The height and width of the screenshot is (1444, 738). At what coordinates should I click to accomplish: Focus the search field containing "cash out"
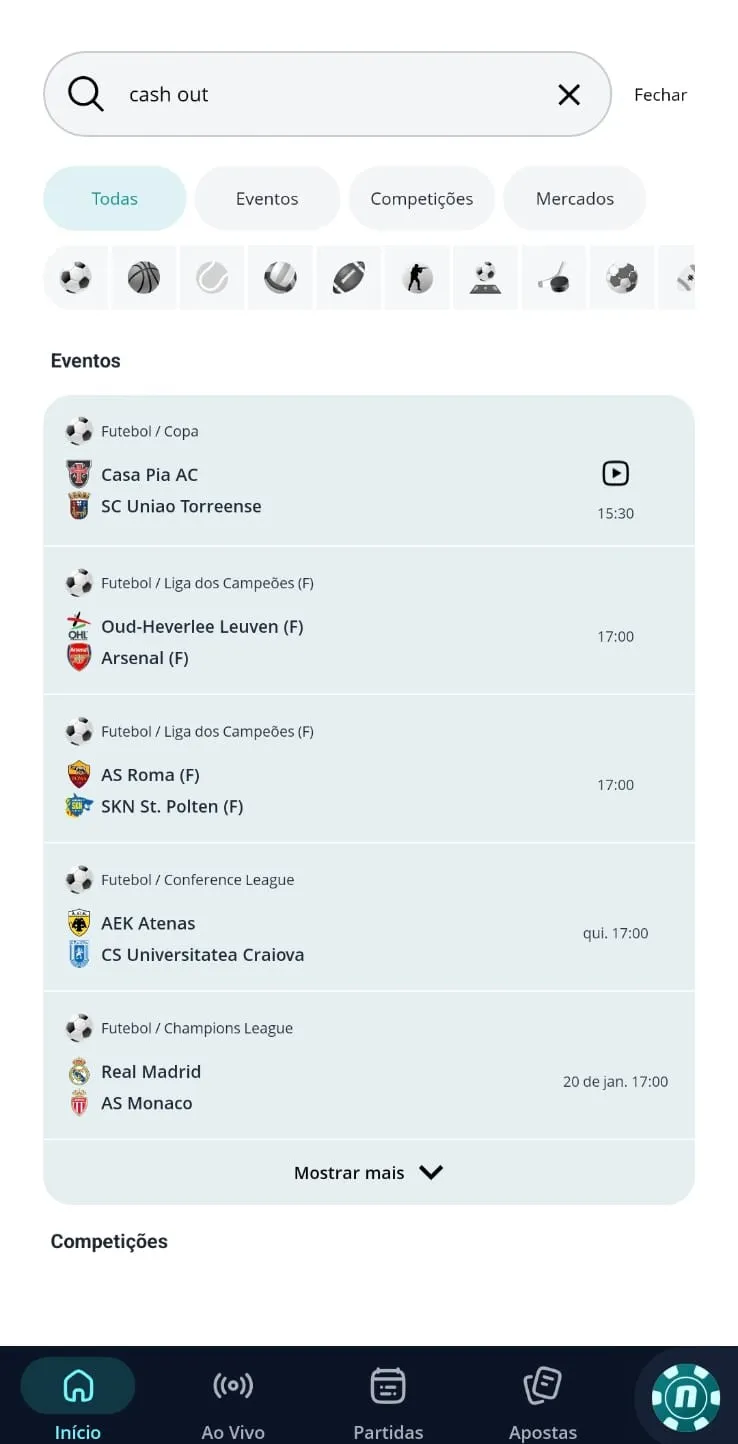tap(330, 94)
